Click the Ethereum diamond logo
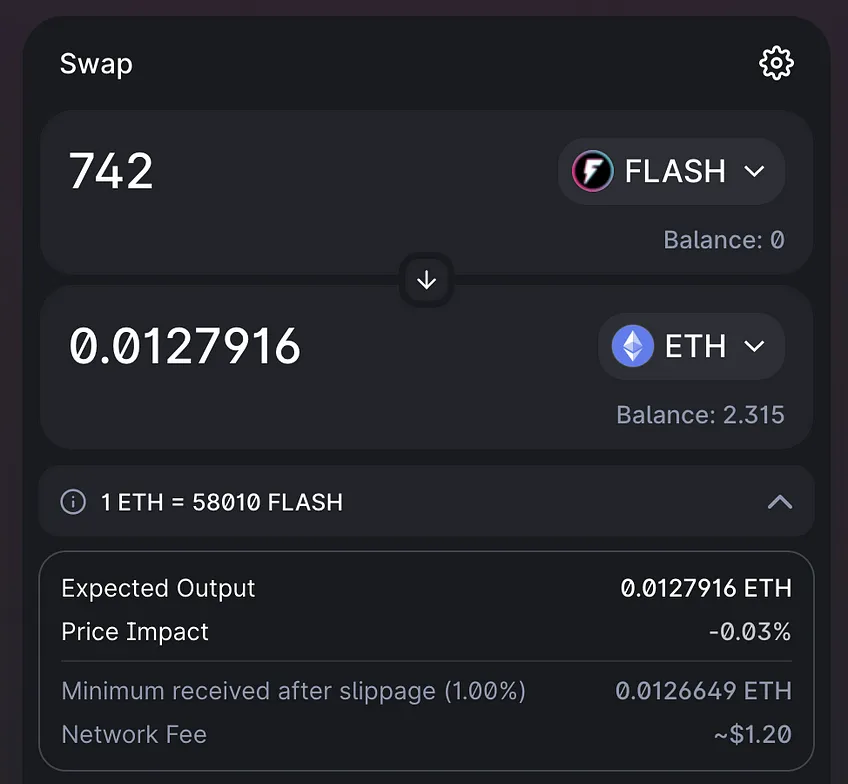 click(x=633, y=346)
